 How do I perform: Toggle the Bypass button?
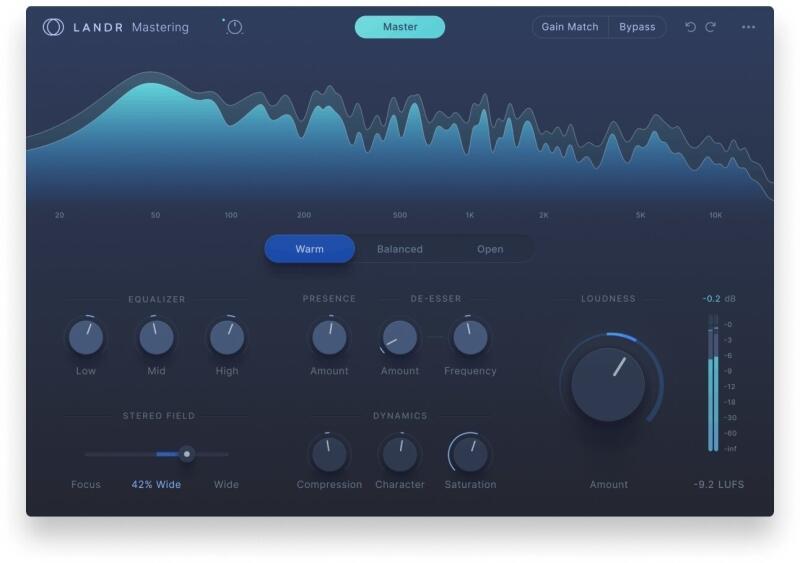coord(637,27)
